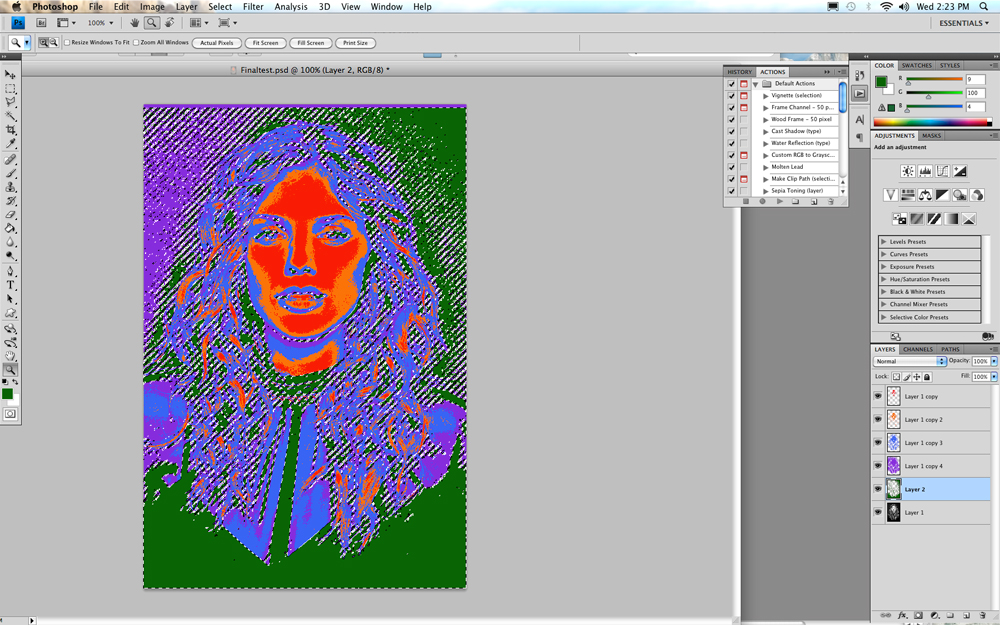
Task: Uncheck the Vignette (selection) action
Action: pyautogui.click(x=732, y=96)
